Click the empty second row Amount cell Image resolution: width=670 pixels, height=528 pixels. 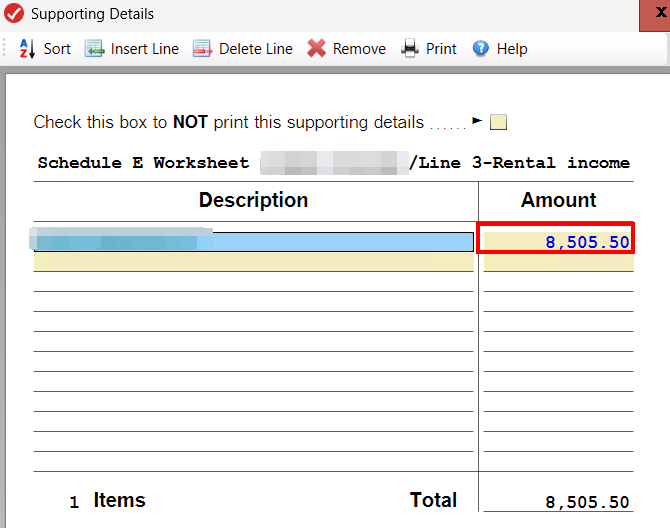pos(557,262)
